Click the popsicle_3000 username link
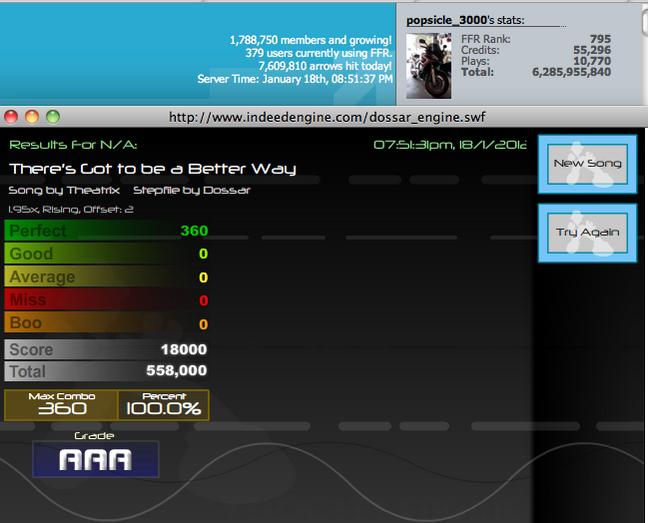 [x=446, y=20]
